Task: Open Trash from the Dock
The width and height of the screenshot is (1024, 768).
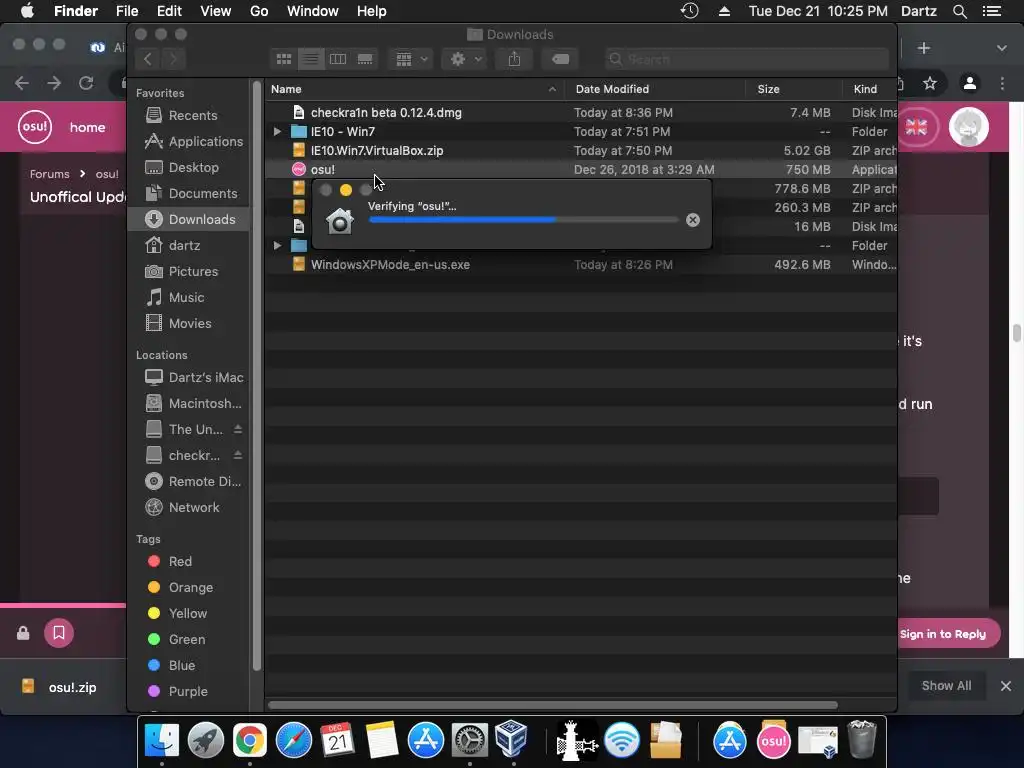Action: pos(861,740)
